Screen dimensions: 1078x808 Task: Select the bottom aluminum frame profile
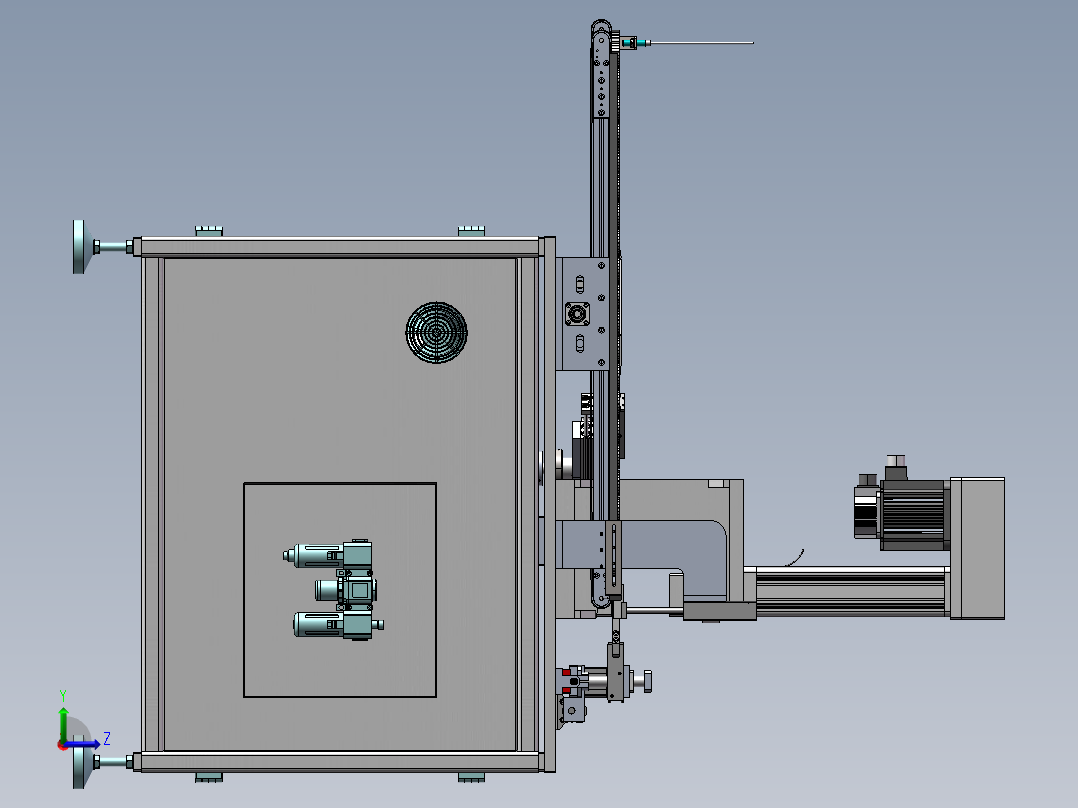click(x=340, y=761)
